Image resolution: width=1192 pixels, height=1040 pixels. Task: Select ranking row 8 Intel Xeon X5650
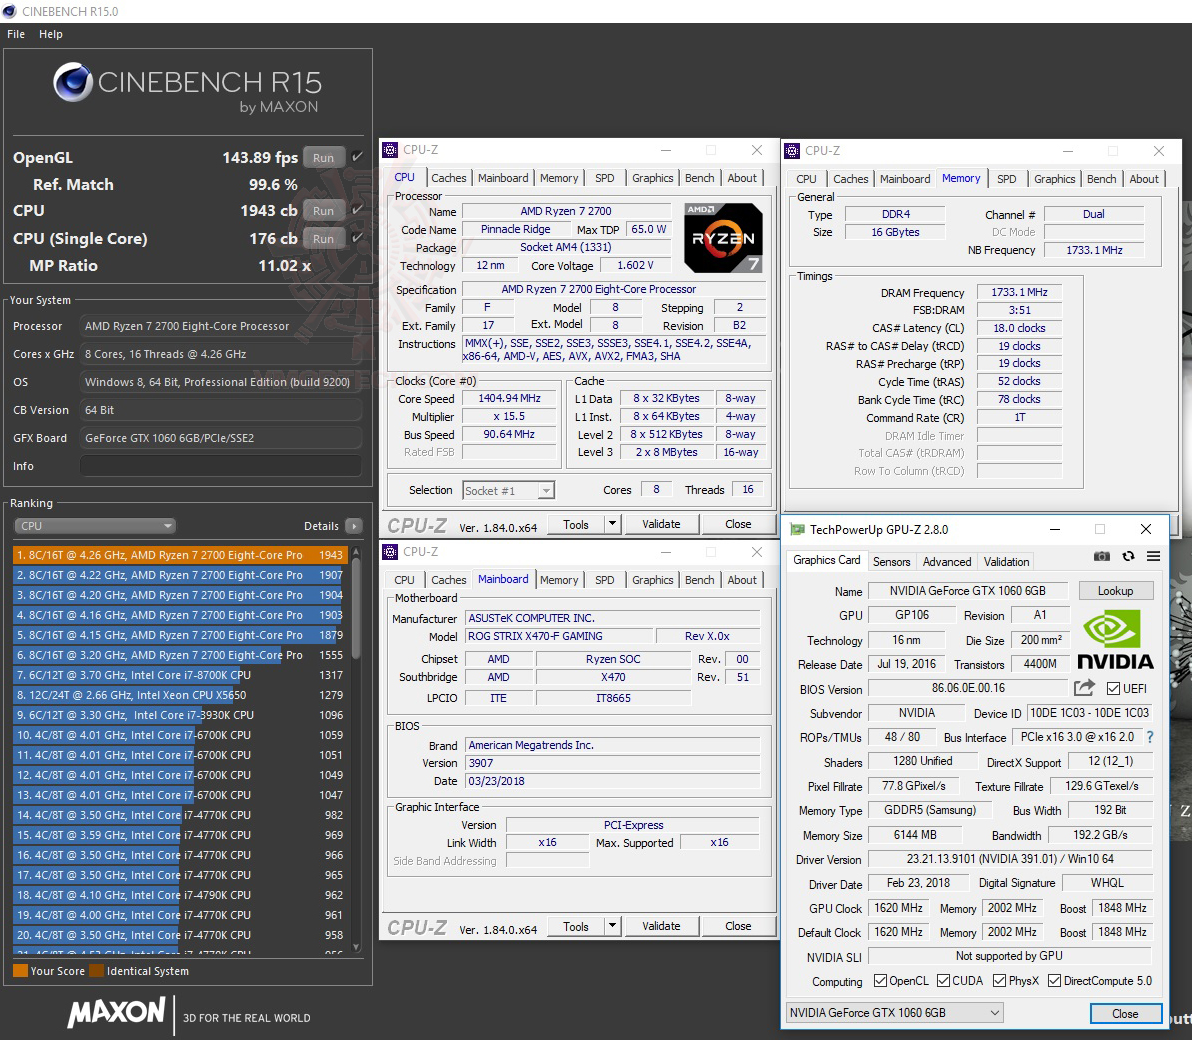180,695
